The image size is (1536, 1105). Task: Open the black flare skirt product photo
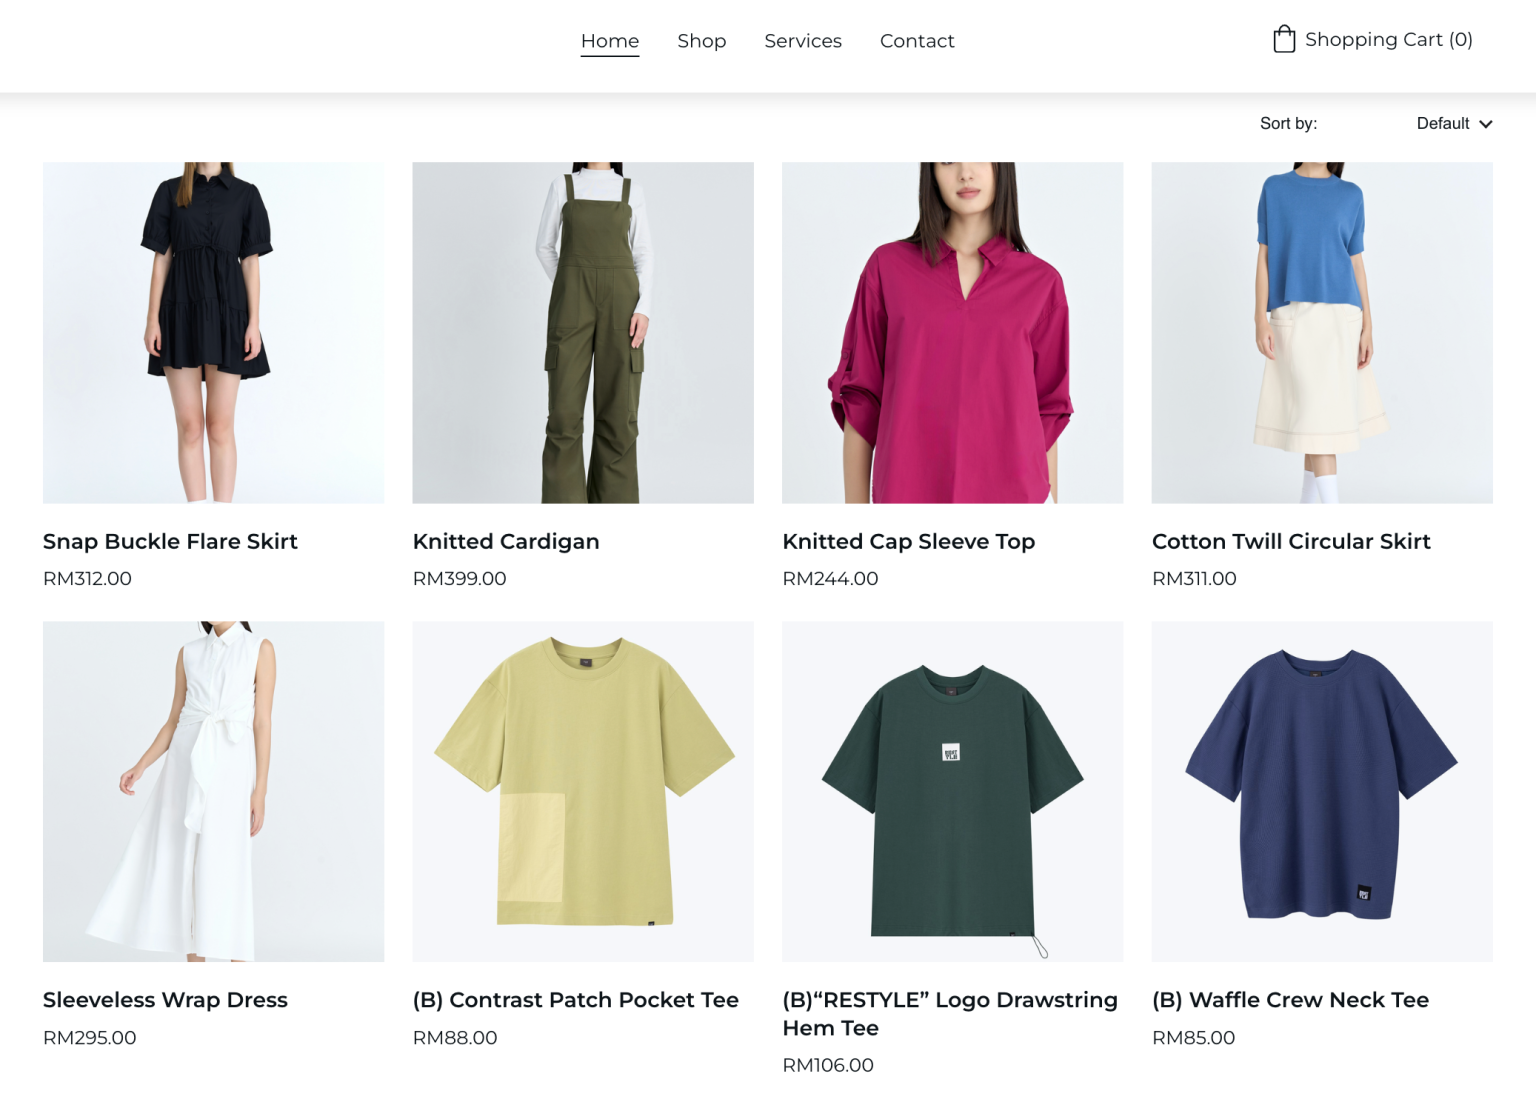click(212, 332)
